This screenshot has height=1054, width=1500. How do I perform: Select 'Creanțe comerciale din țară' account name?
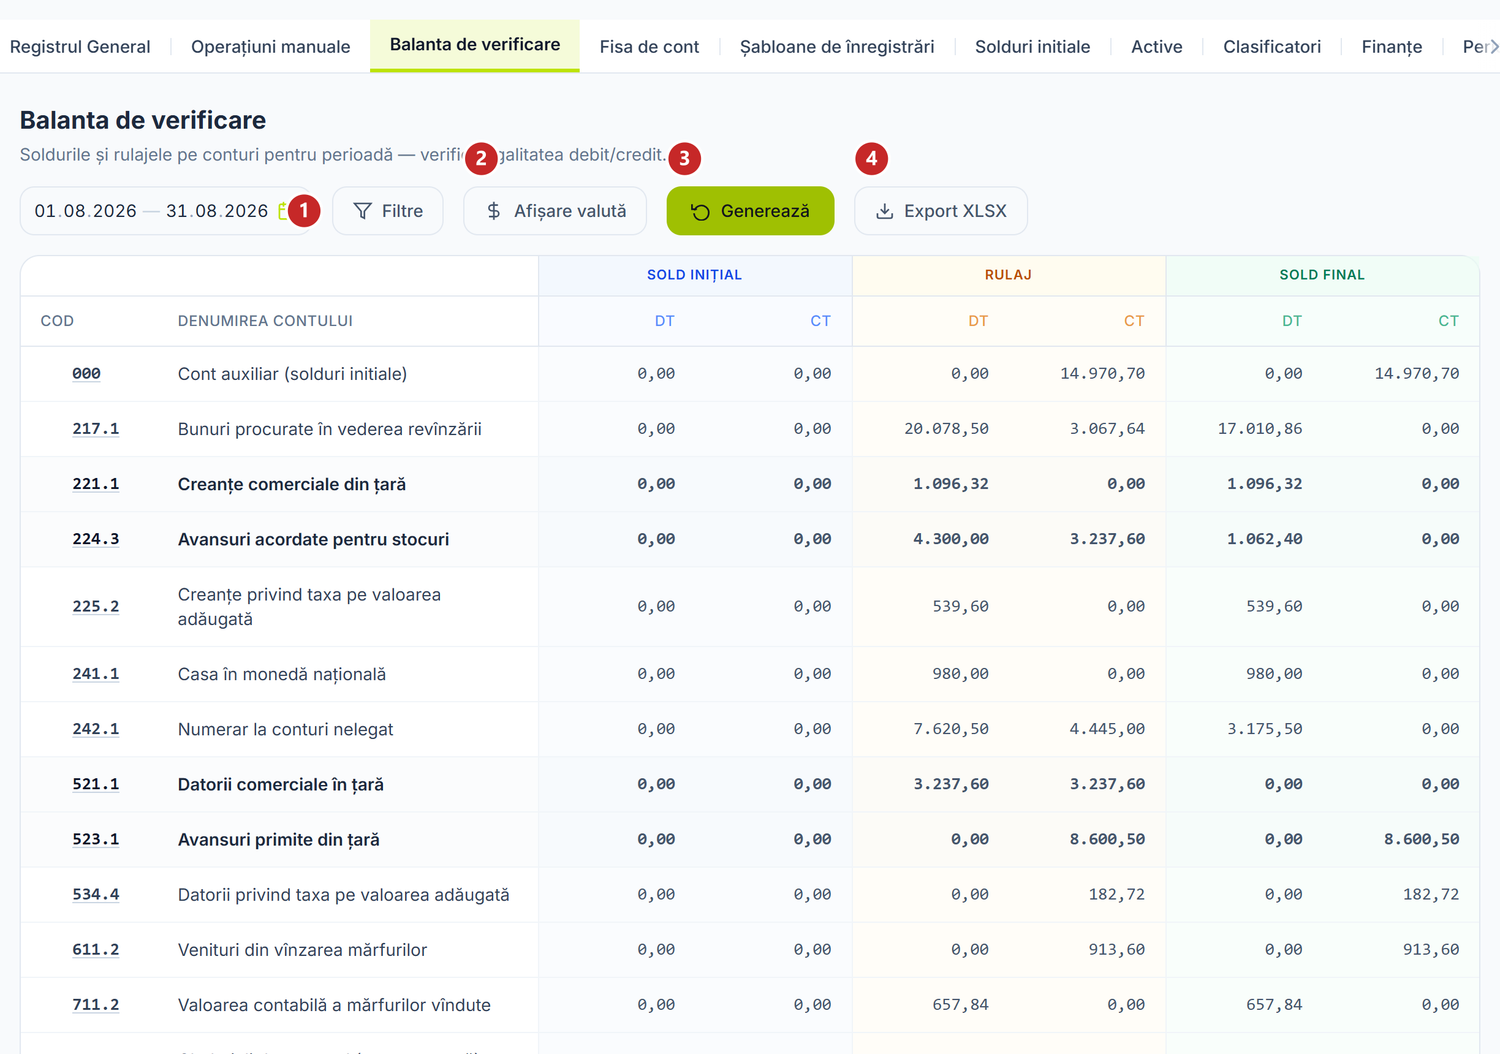pyautogui.click(x=292, y=484)
